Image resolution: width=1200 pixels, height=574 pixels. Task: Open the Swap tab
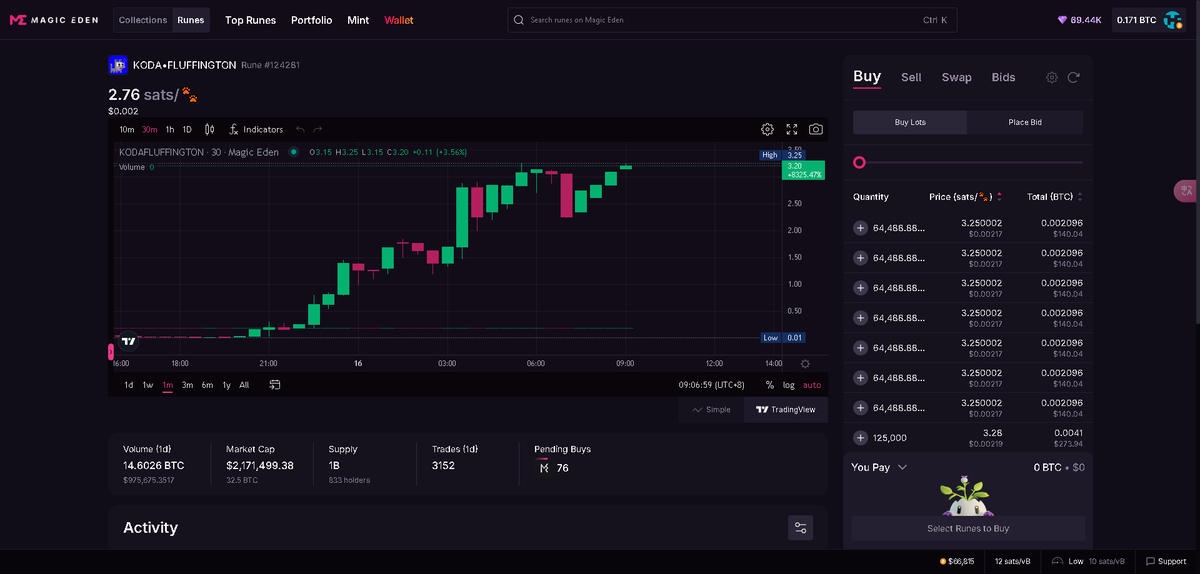point(956,77)
